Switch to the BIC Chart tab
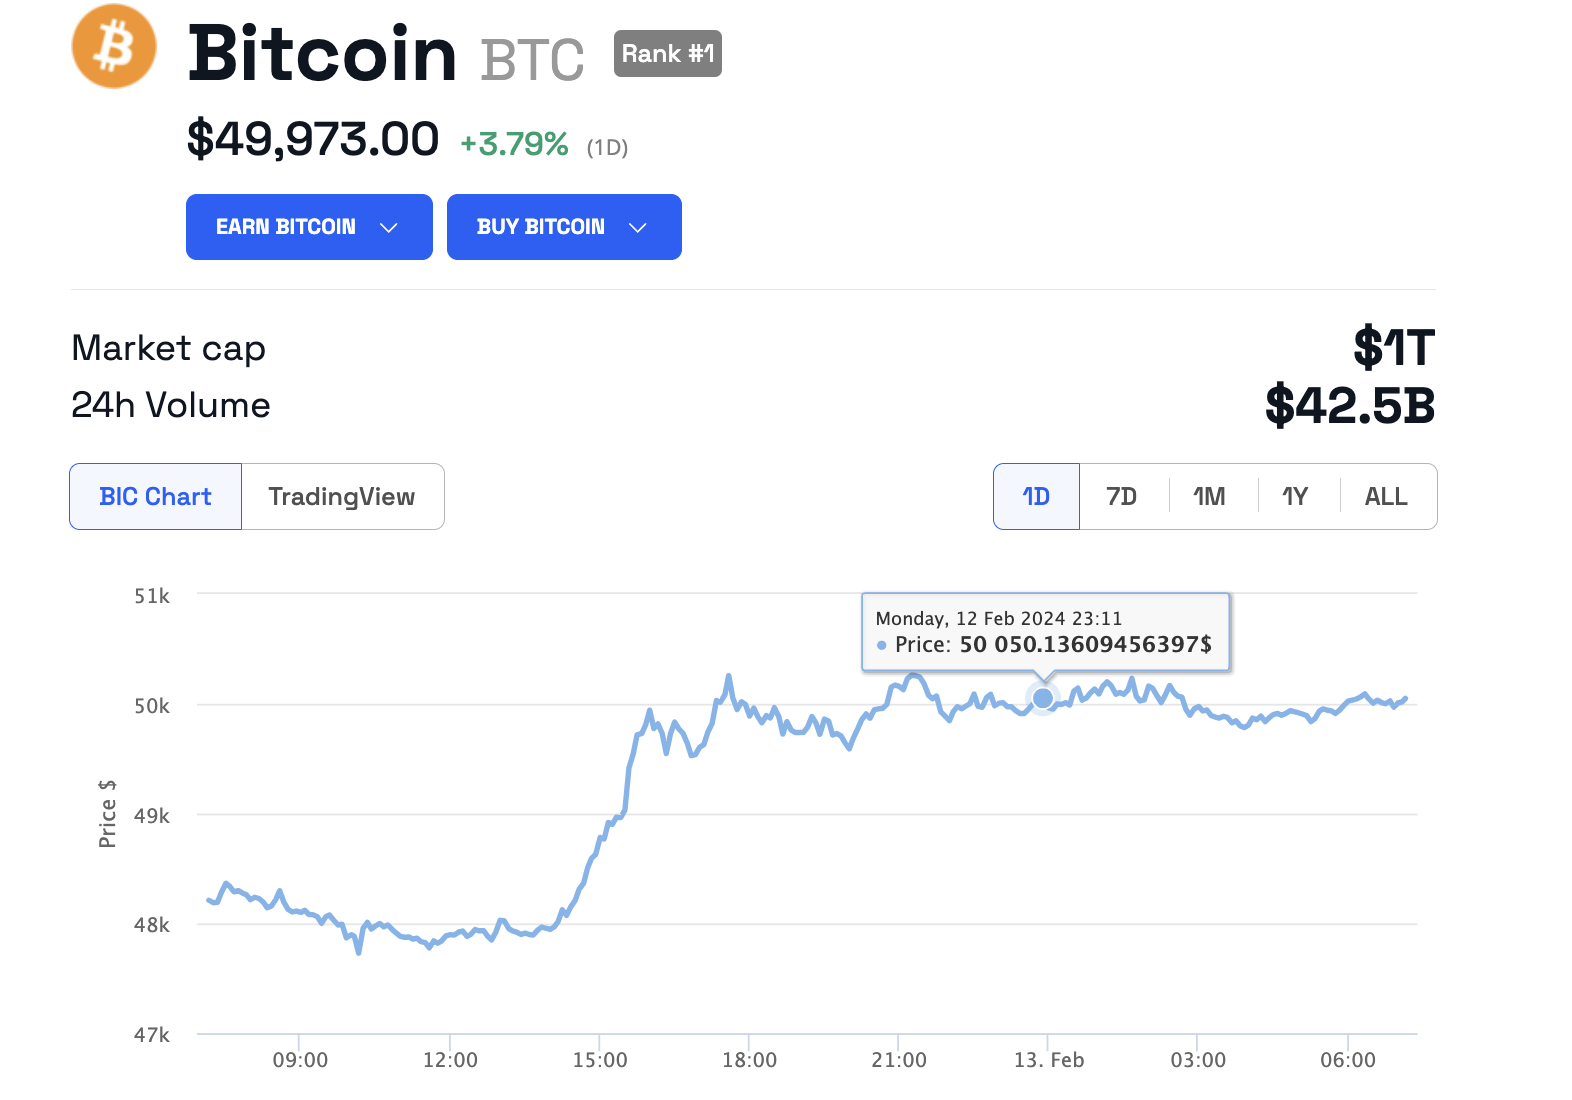This screenshot has width=1572, height=1100. (x=156, y=497)
